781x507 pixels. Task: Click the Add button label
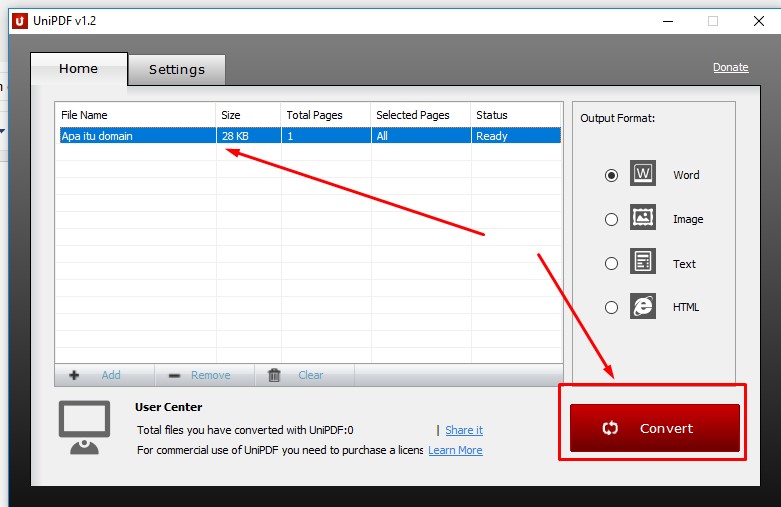pos(111,375)
